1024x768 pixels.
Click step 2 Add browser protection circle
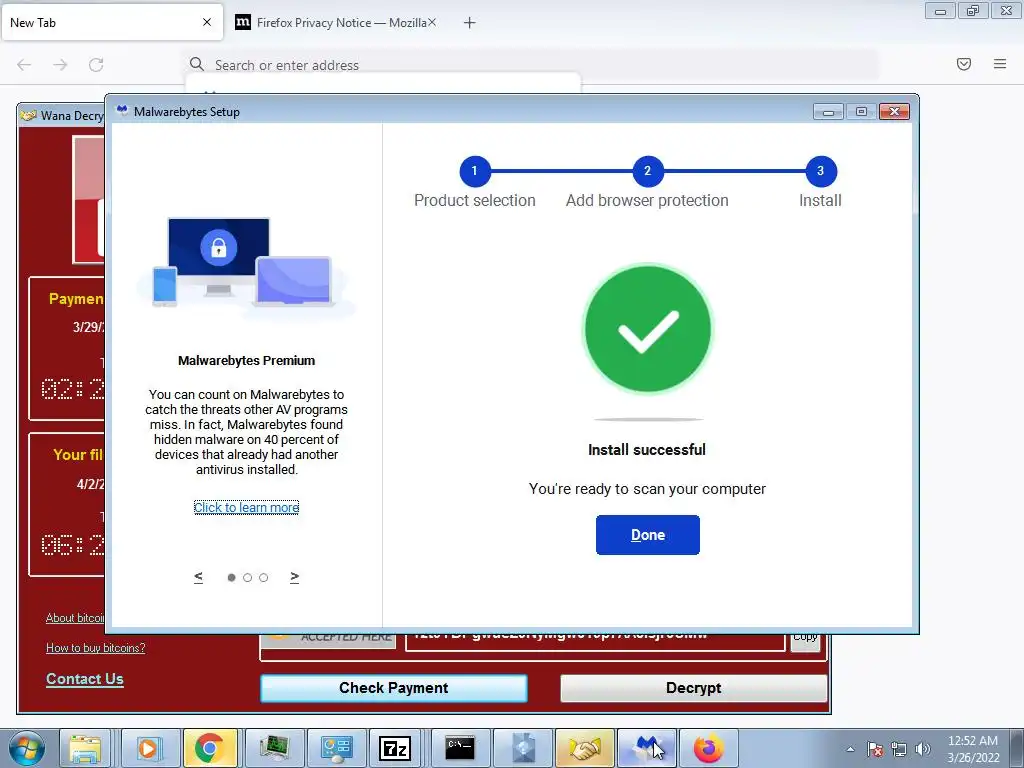pyautogui.click(x=648, y=171)
